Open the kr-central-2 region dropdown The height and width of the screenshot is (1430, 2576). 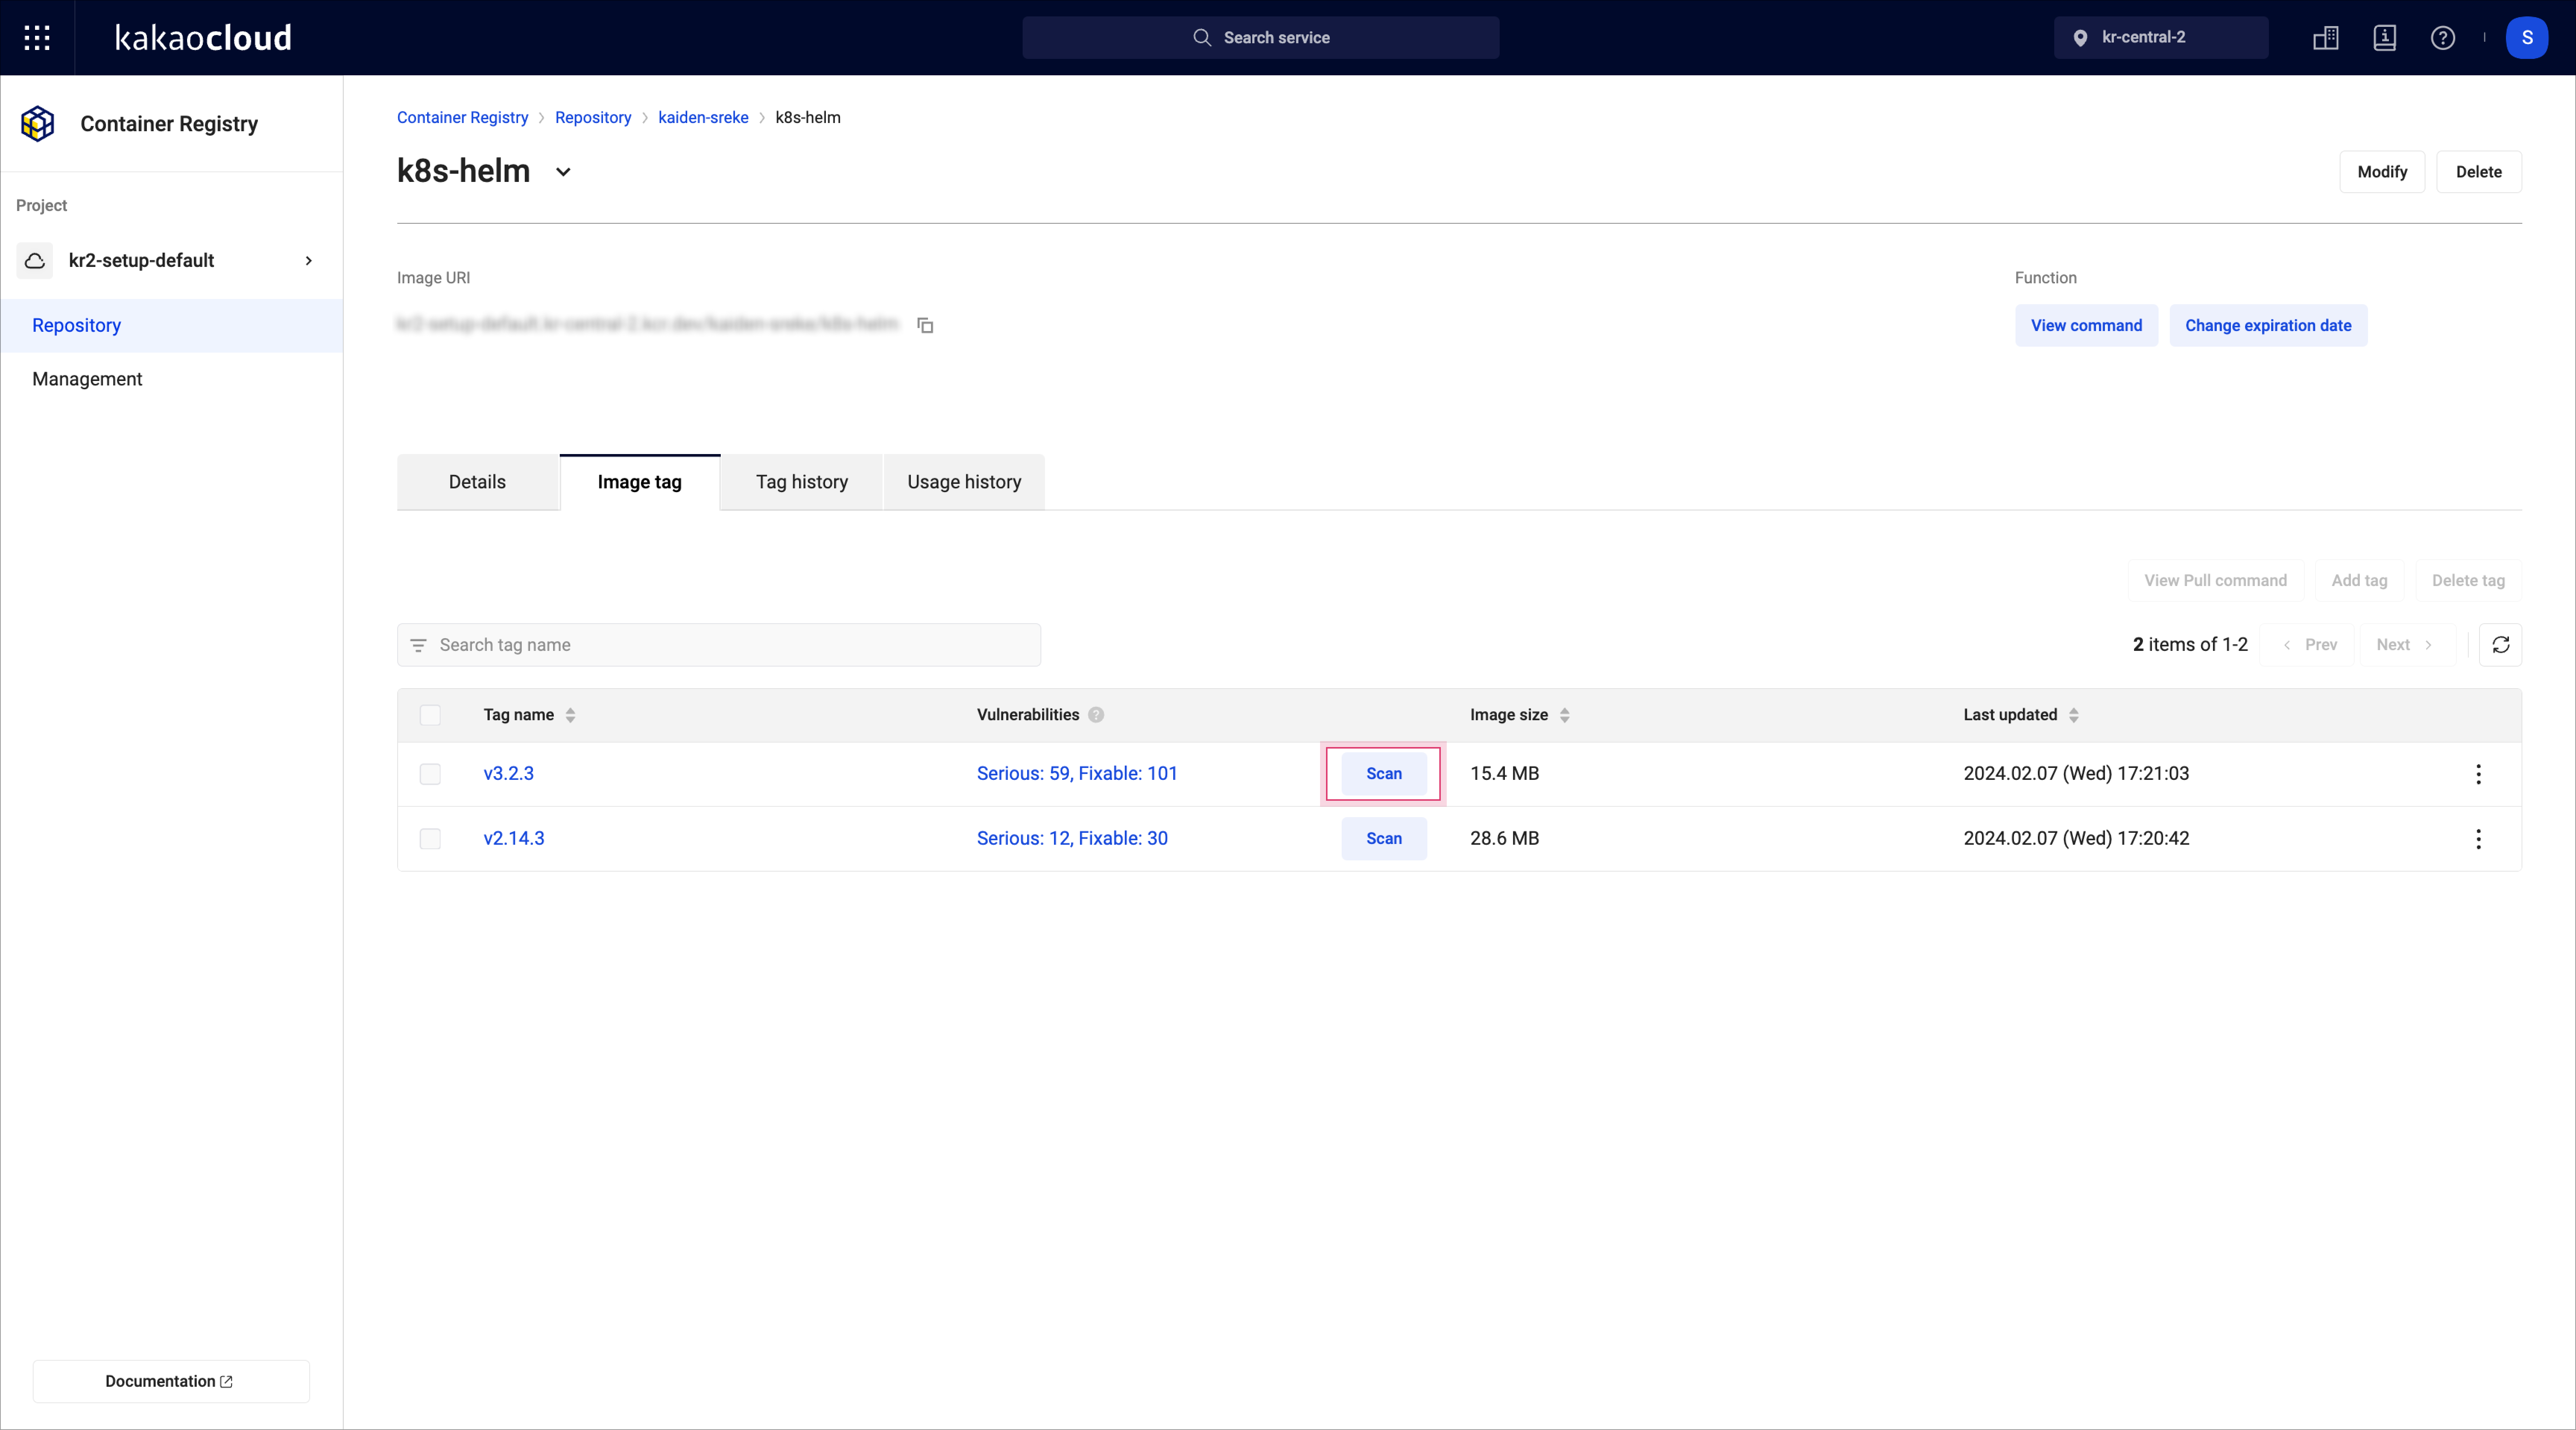pos(2160,38)
